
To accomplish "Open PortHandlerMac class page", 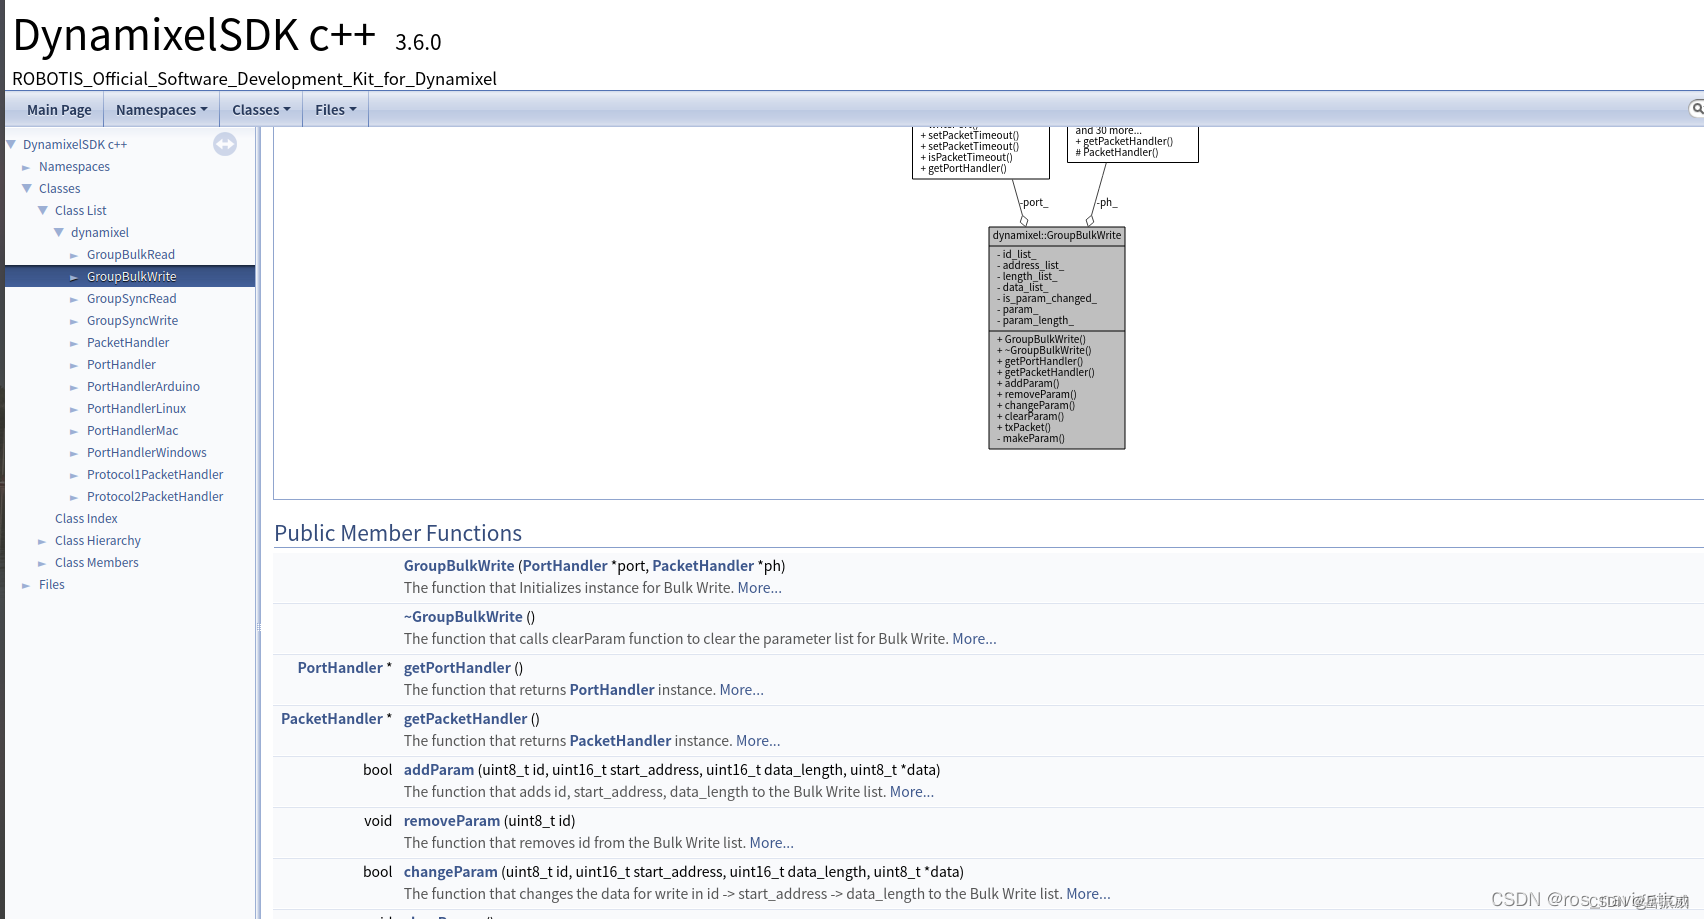I will pos(132,431).
